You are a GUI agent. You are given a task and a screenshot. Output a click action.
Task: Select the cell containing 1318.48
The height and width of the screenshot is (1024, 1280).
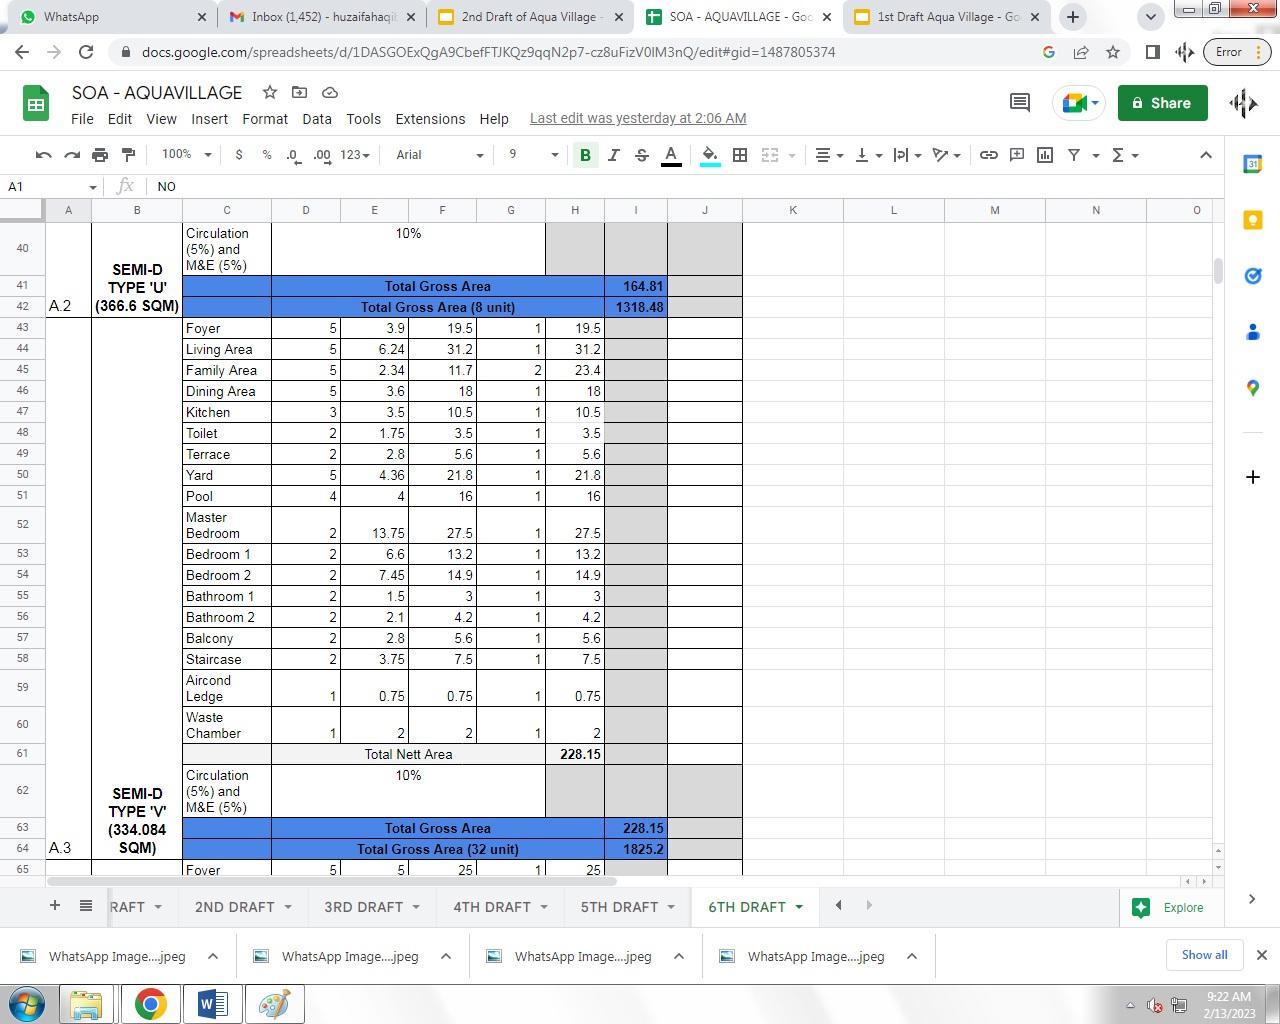pos(636,307)
